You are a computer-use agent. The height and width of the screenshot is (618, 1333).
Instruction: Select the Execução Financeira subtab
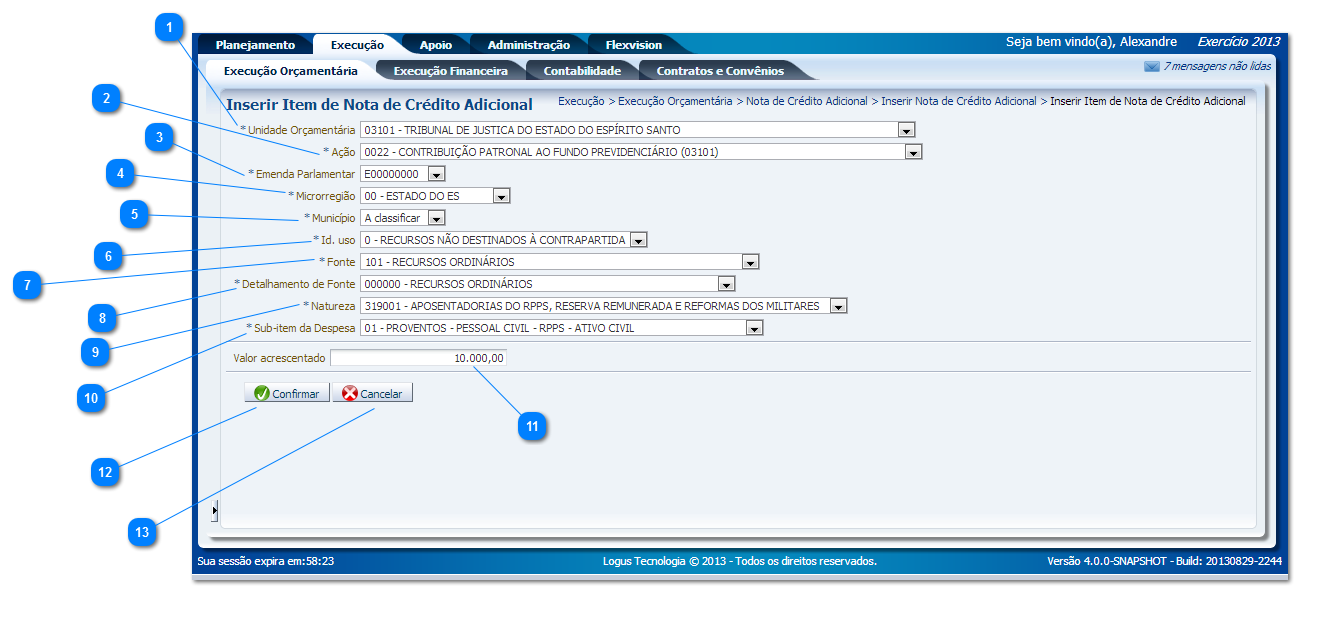[x=450, y=71]
